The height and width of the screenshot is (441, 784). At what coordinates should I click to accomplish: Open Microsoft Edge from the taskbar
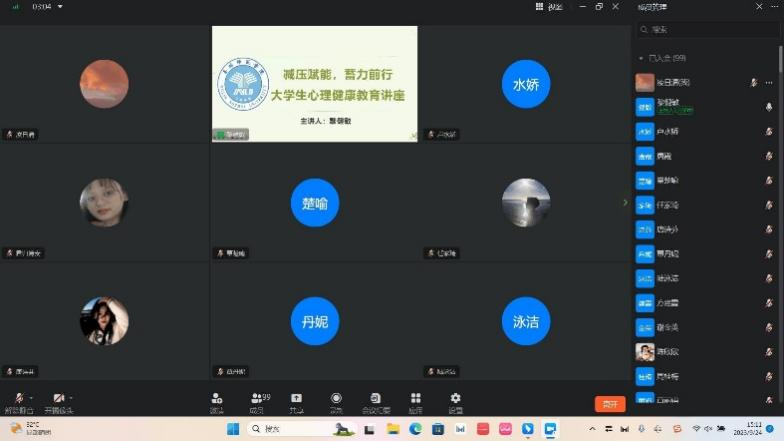(416, 429)
